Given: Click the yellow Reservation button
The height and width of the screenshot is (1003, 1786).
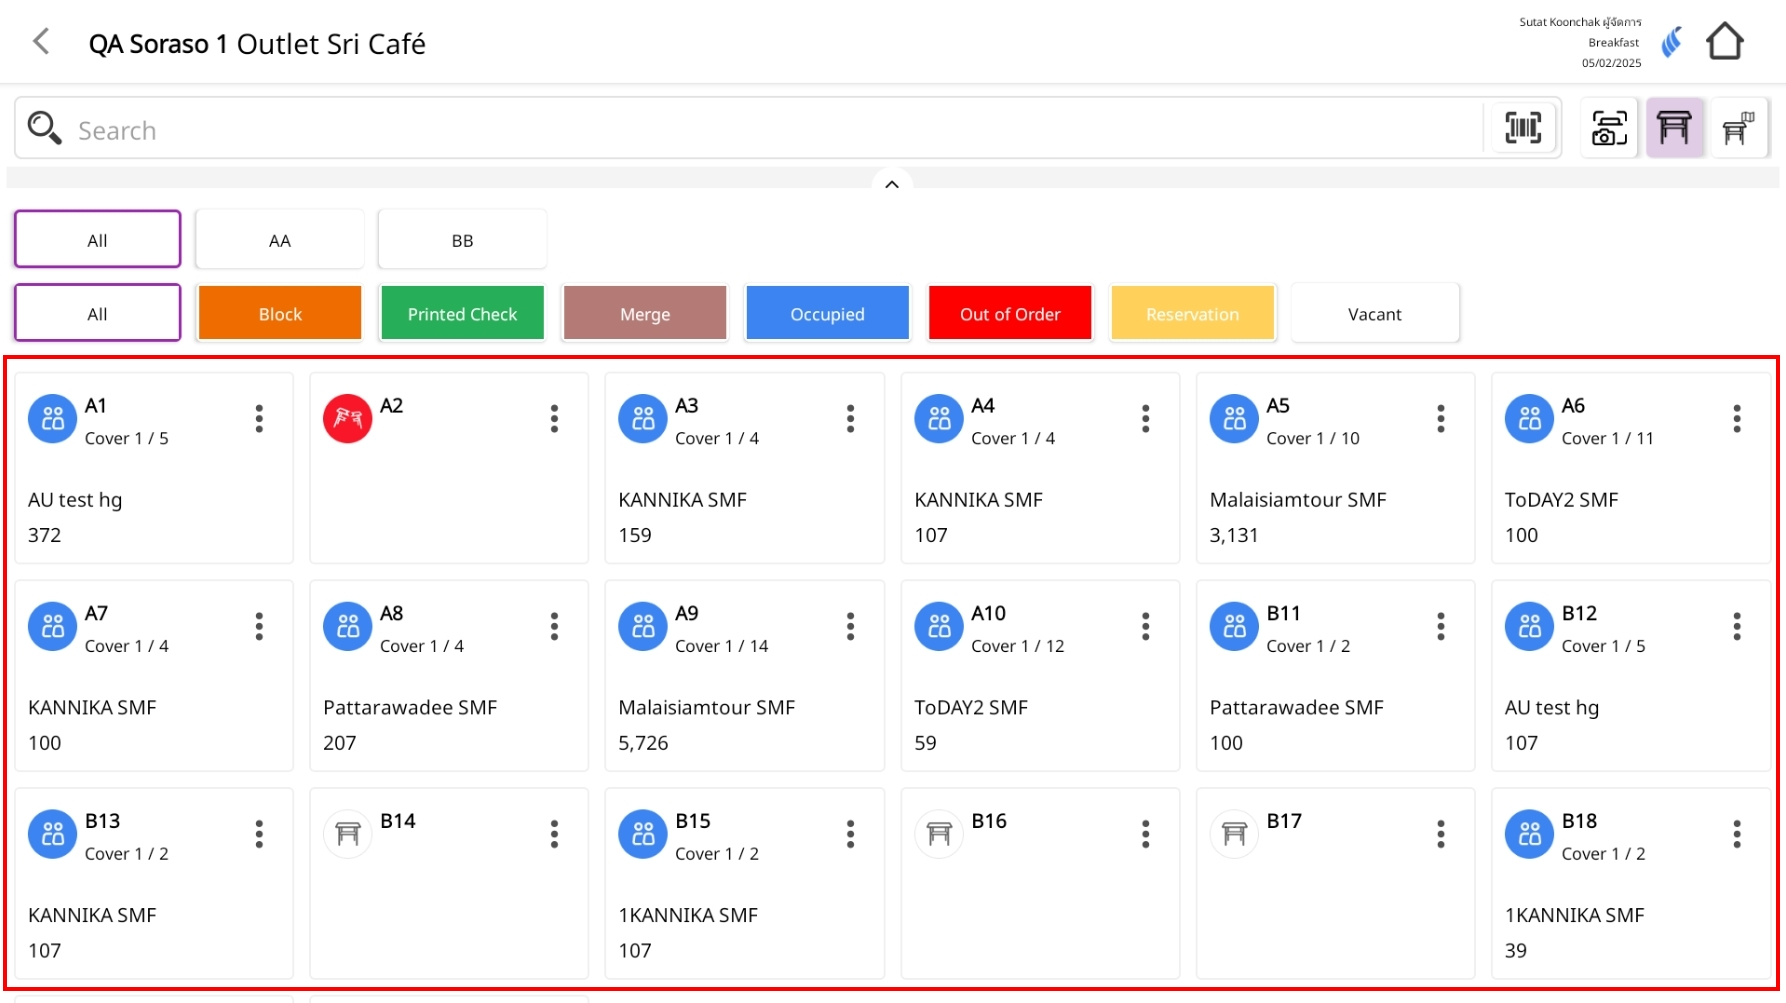Looking at the screenshot, I should click(x=1192, y=314).
